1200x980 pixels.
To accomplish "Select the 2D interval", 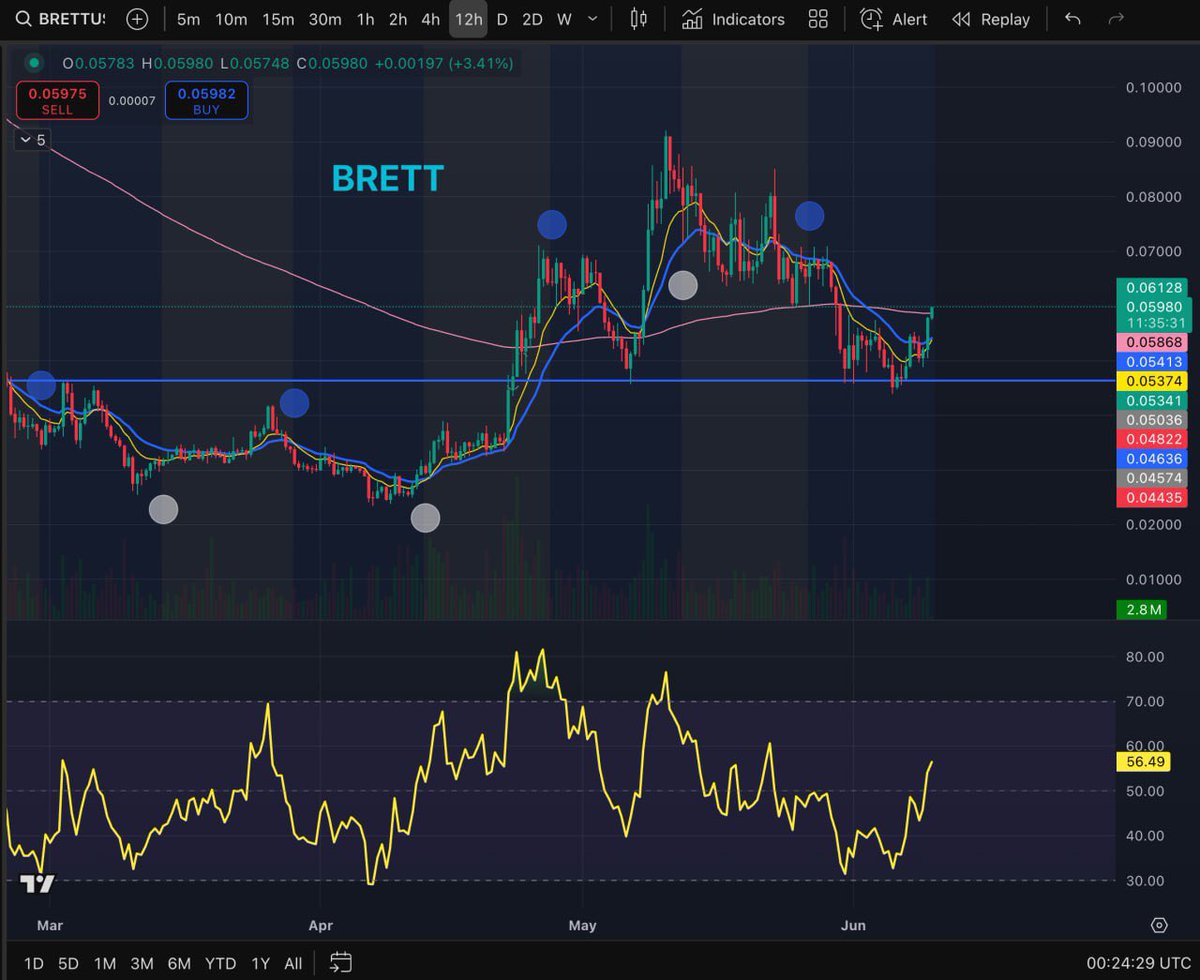I will 532,19.
